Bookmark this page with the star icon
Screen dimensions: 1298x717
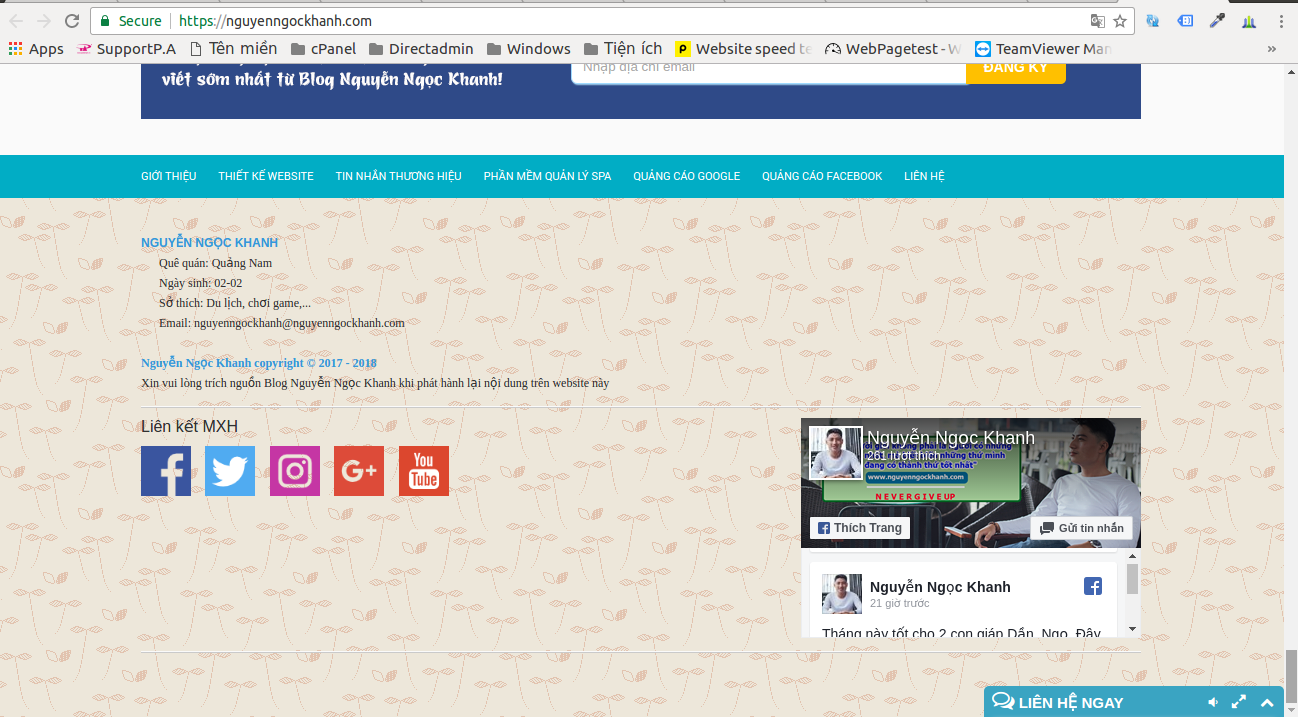tap(1121, 21)
